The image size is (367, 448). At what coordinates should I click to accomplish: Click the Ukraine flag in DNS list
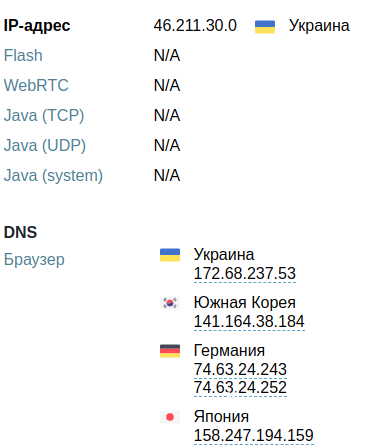[170, 255]
